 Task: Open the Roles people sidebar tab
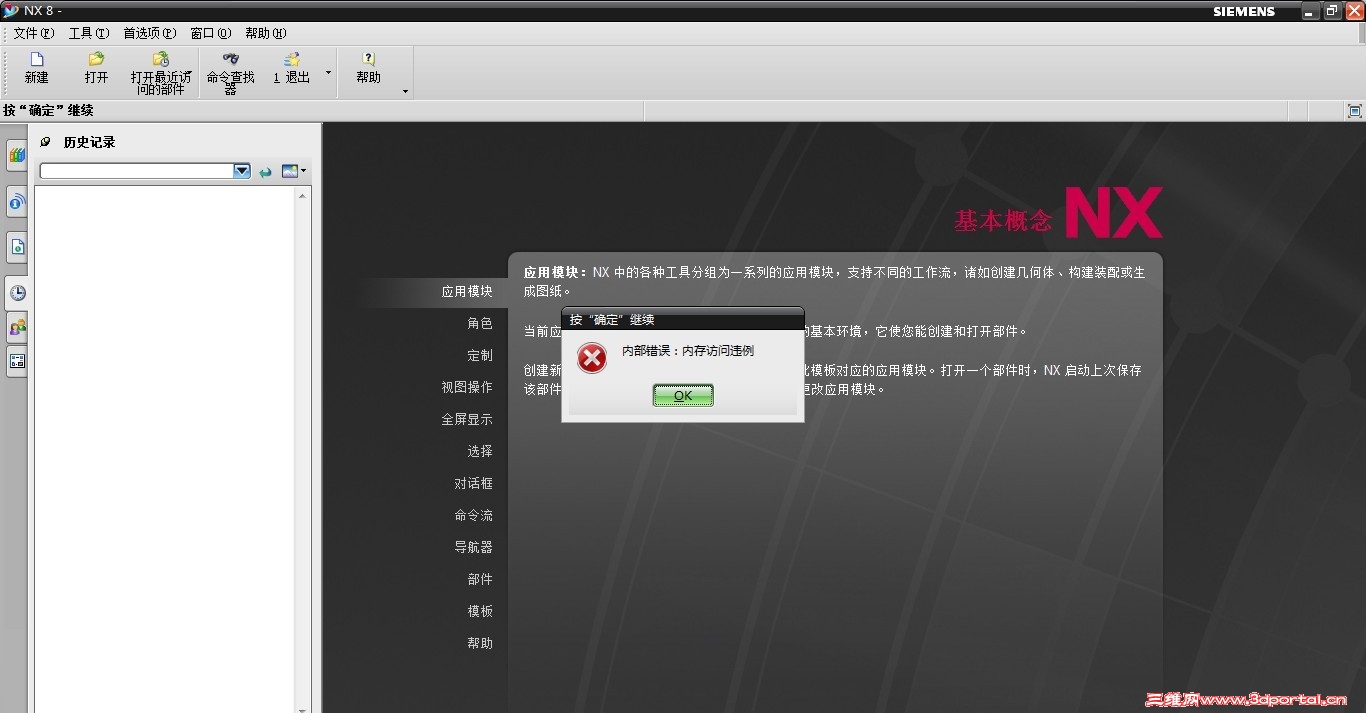coord(17,327)
